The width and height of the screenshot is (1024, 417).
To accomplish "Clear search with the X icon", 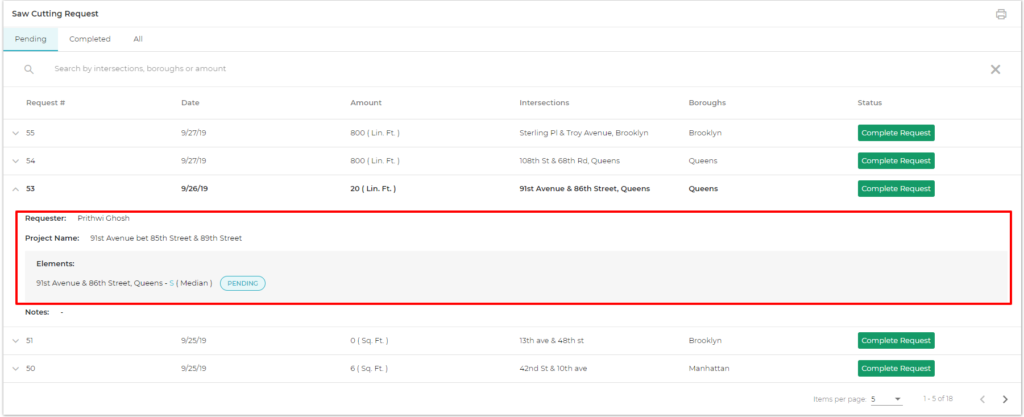I will [995, 69].
